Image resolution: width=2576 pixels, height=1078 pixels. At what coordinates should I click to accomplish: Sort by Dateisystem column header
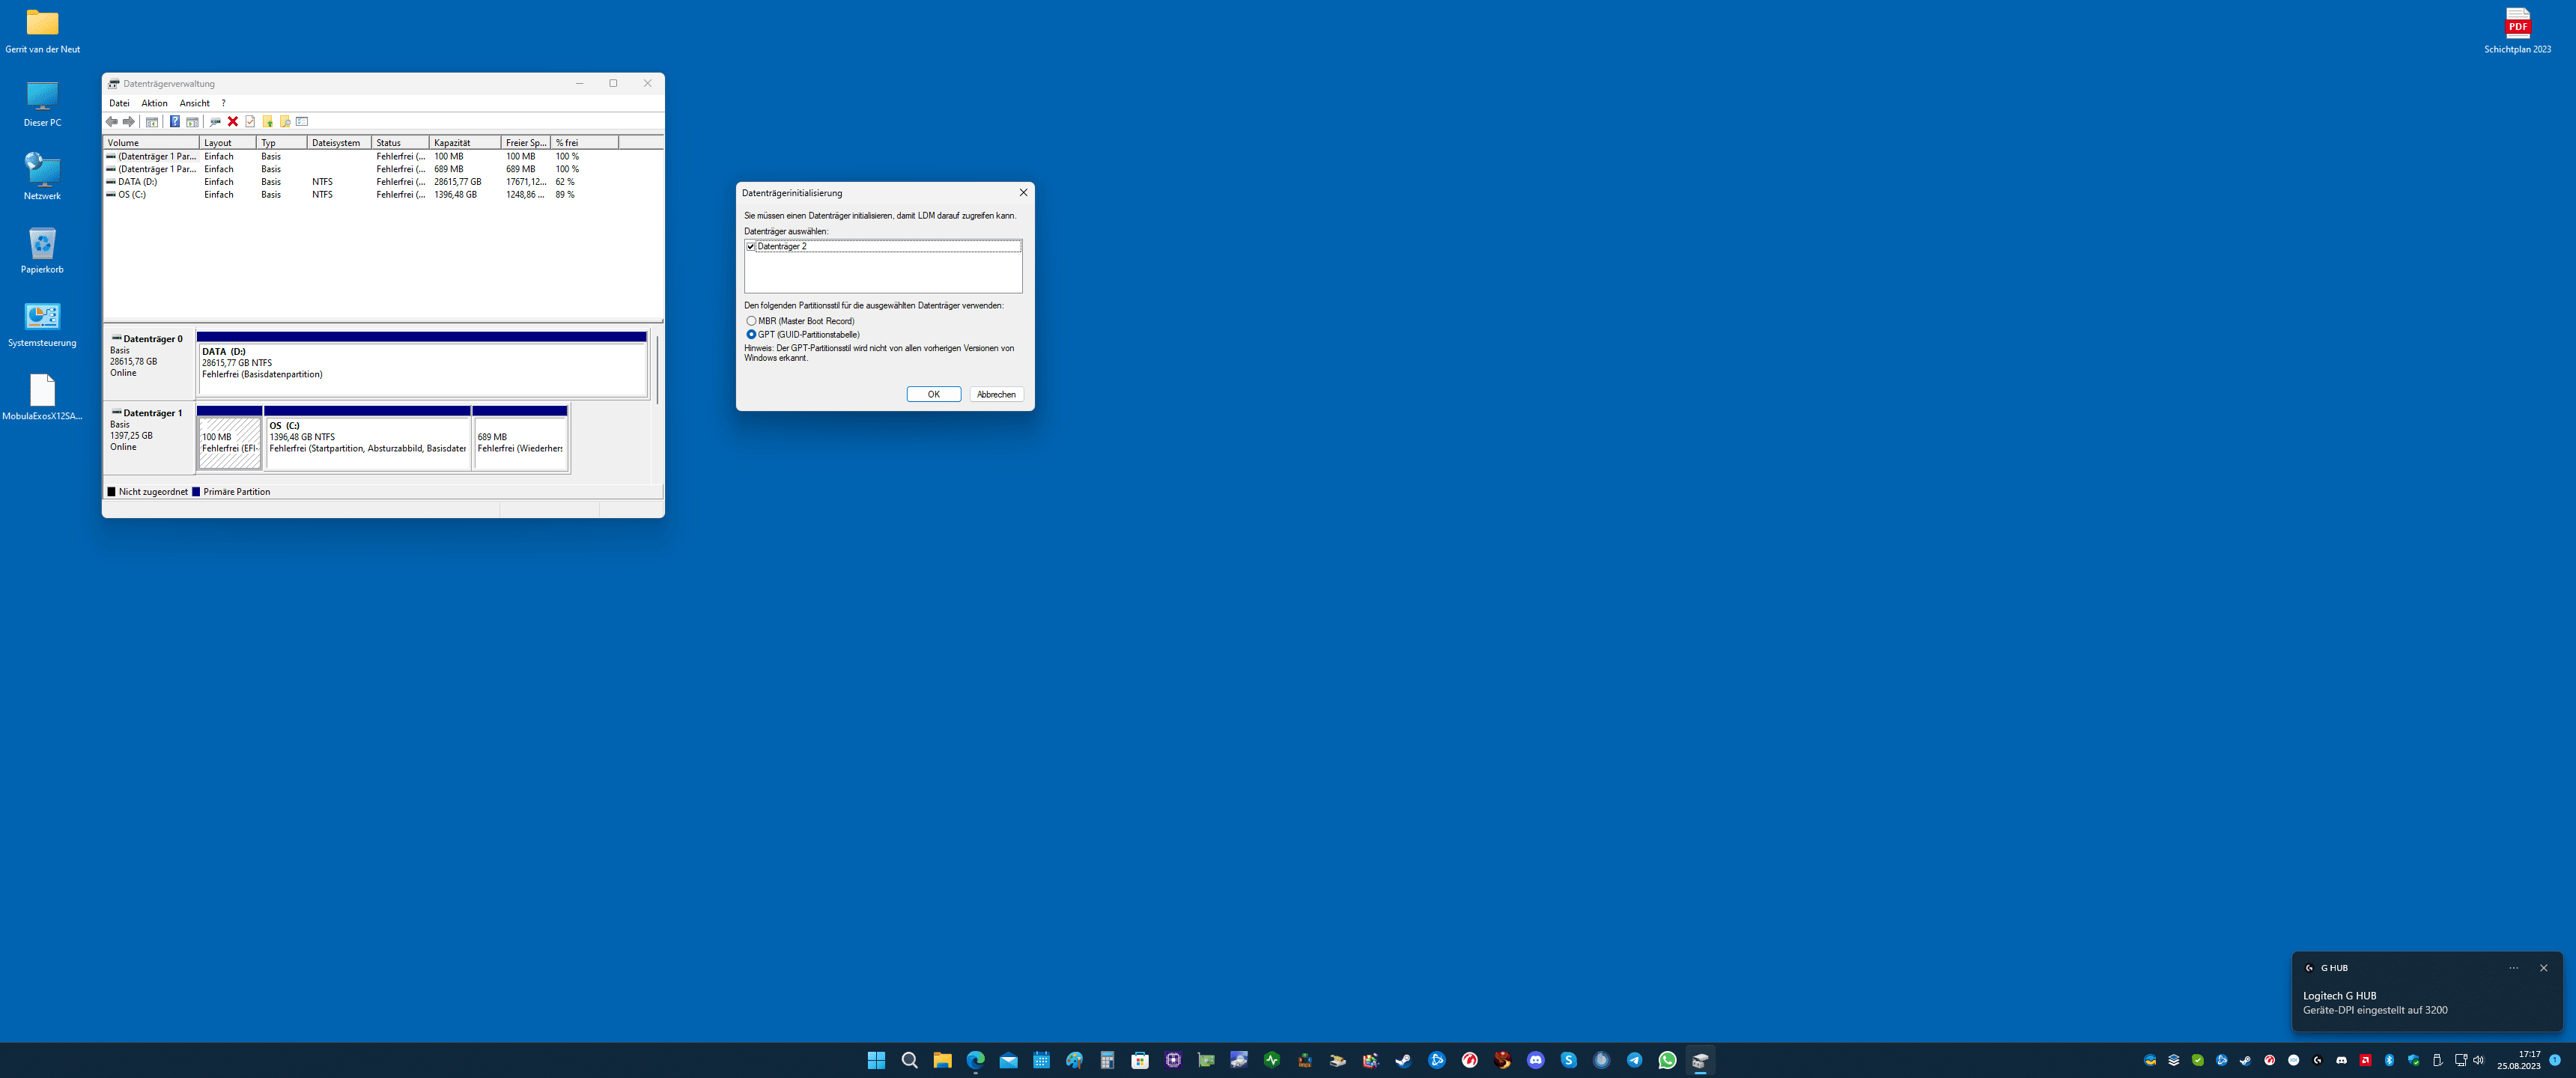339,143
